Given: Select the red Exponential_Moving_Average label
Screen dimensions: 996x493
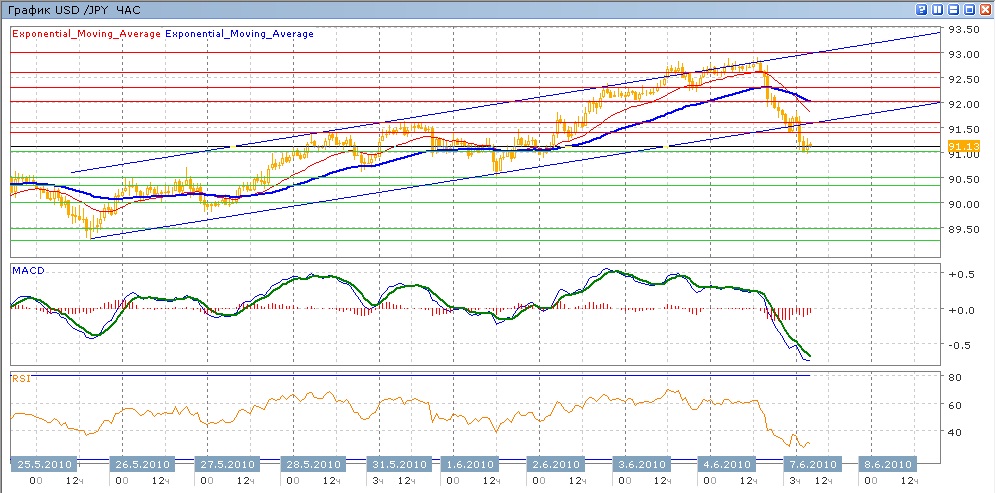Looking at the screenshot, I should coord(85,33).
